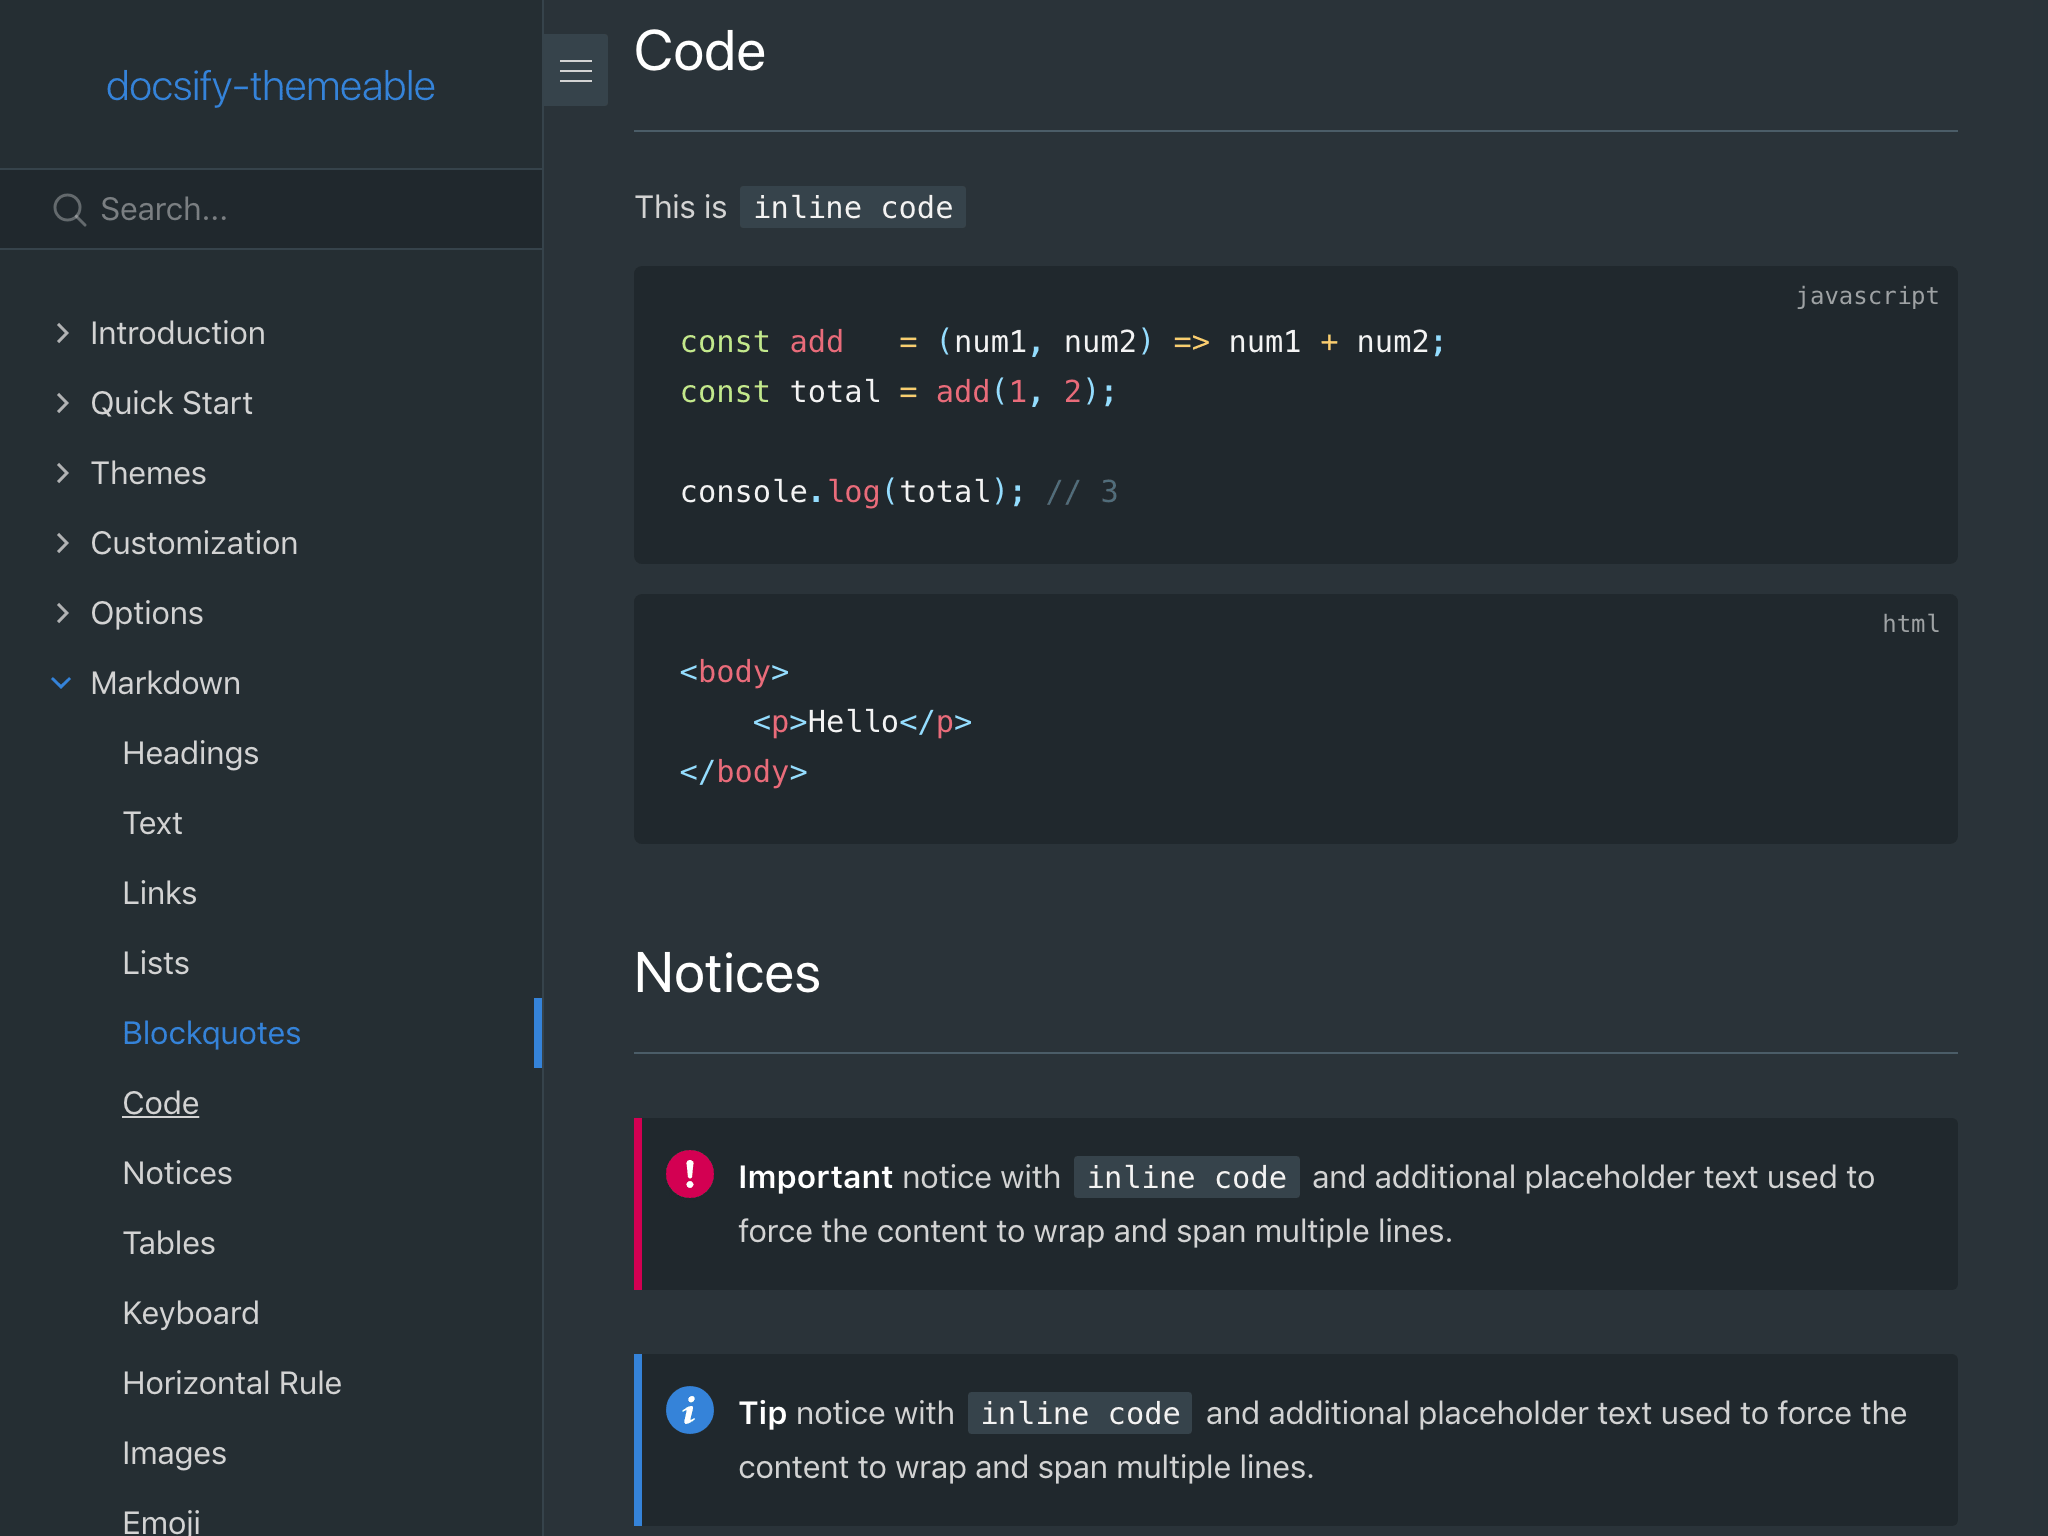Open the Headings page
Viewport: 2048px width, 1536px height.
pyautogui.click(x=191, y=753)
